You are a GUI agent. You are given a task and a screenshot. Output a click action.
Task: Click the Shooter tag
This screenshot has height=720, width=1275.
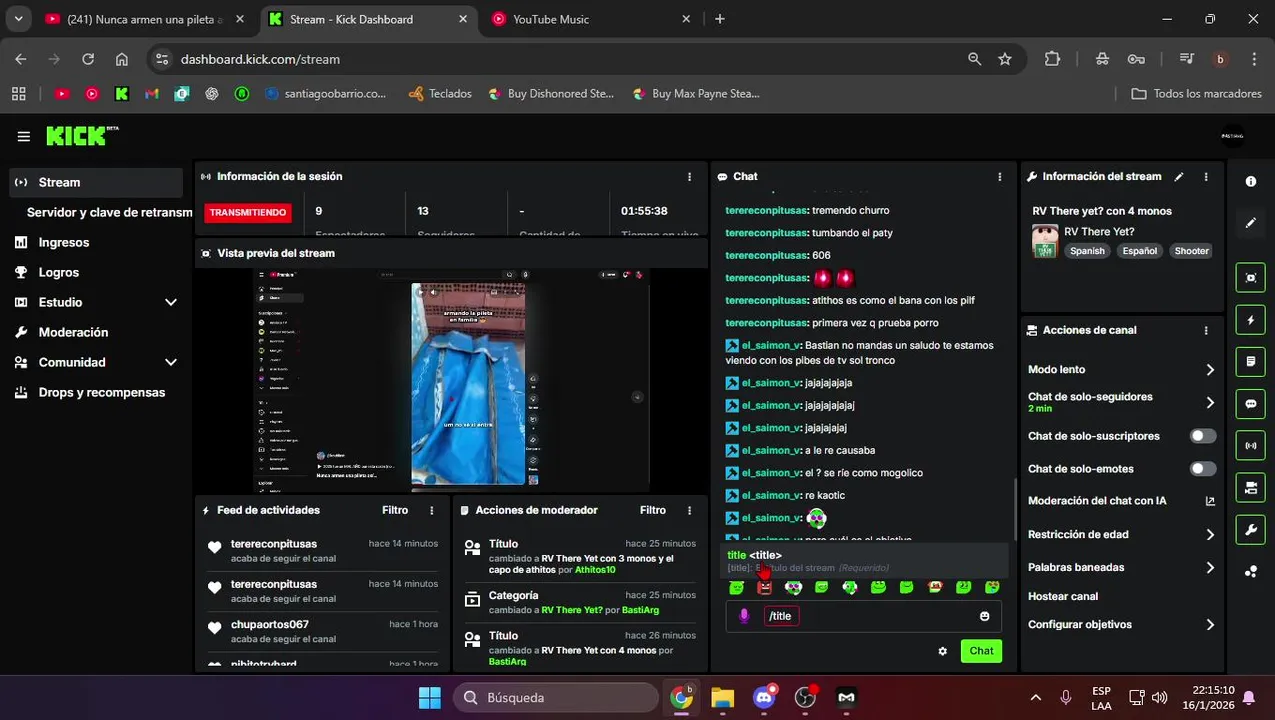click(x=1191, y=251)
